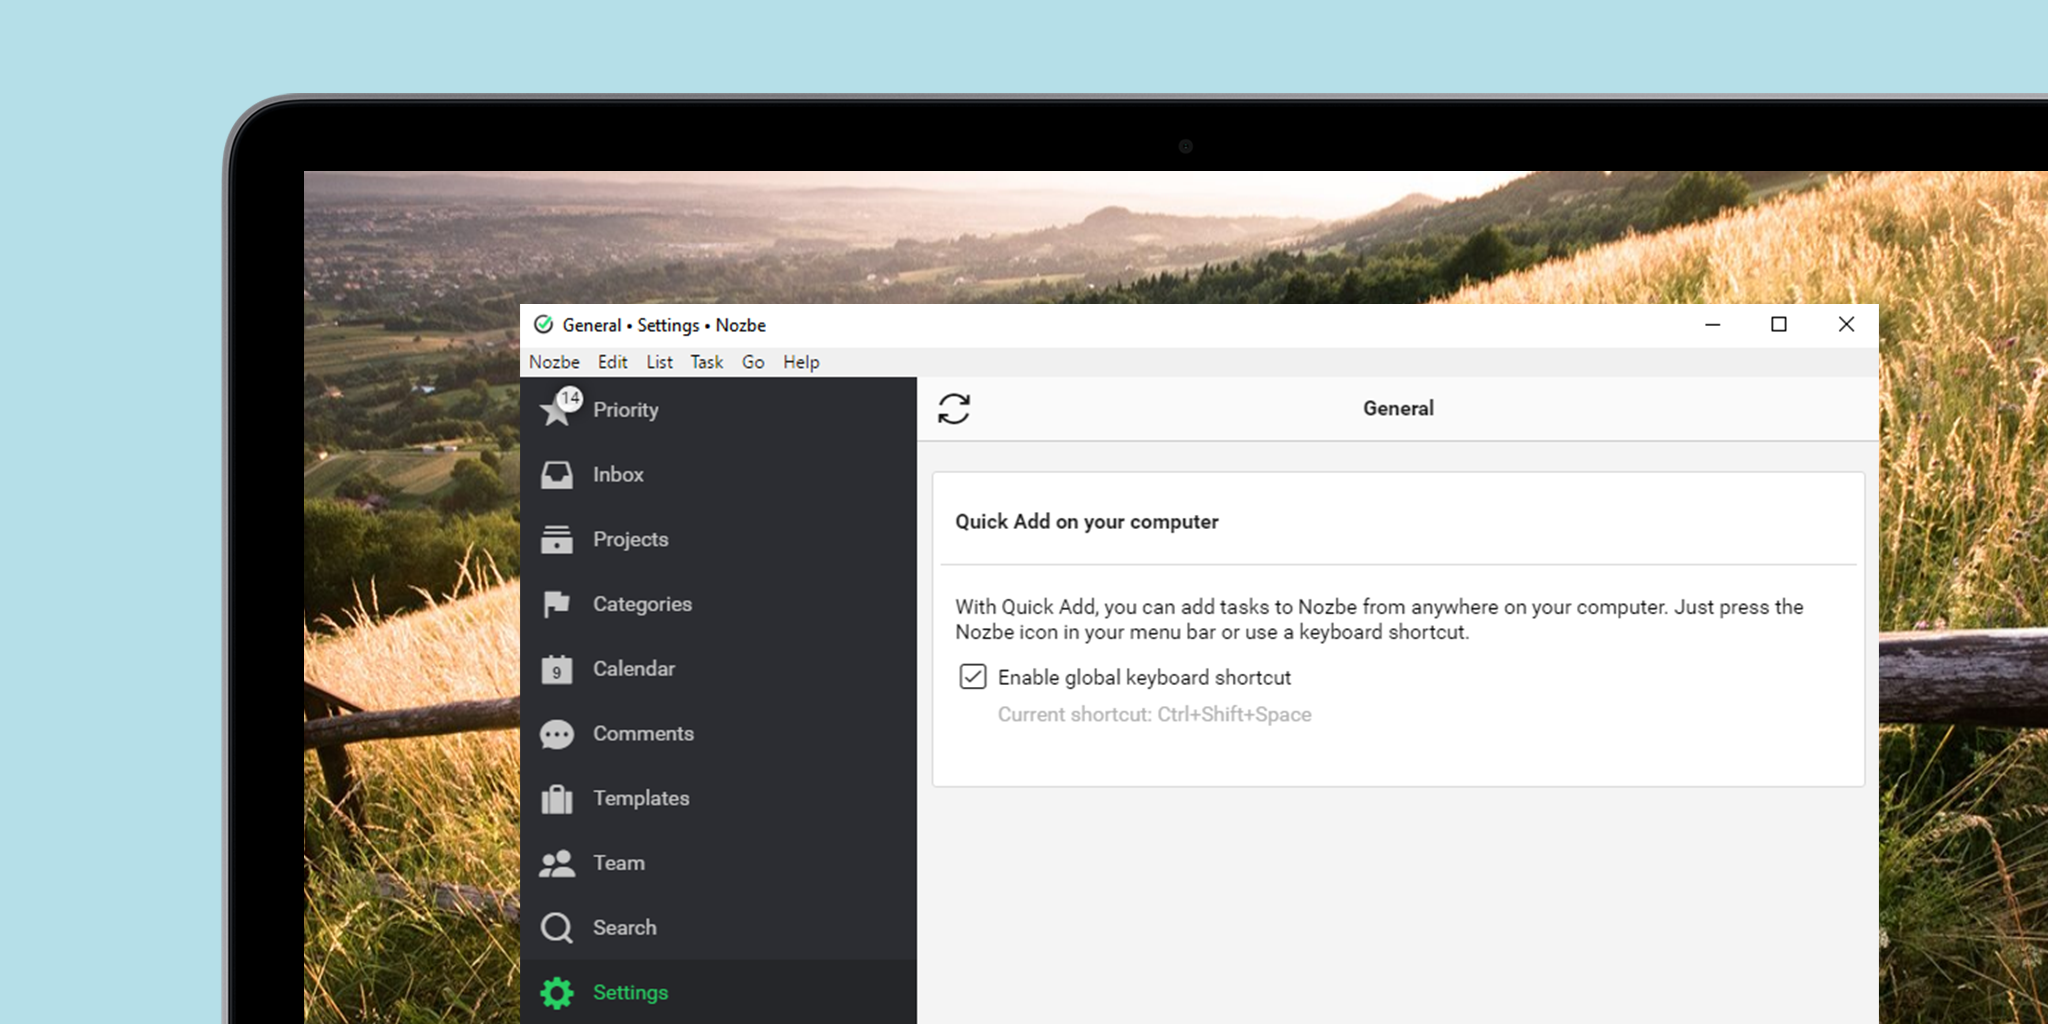Screen dimensions: 2048x1024
Task: Select Settings label in sidebar
Action: [631, 993]
